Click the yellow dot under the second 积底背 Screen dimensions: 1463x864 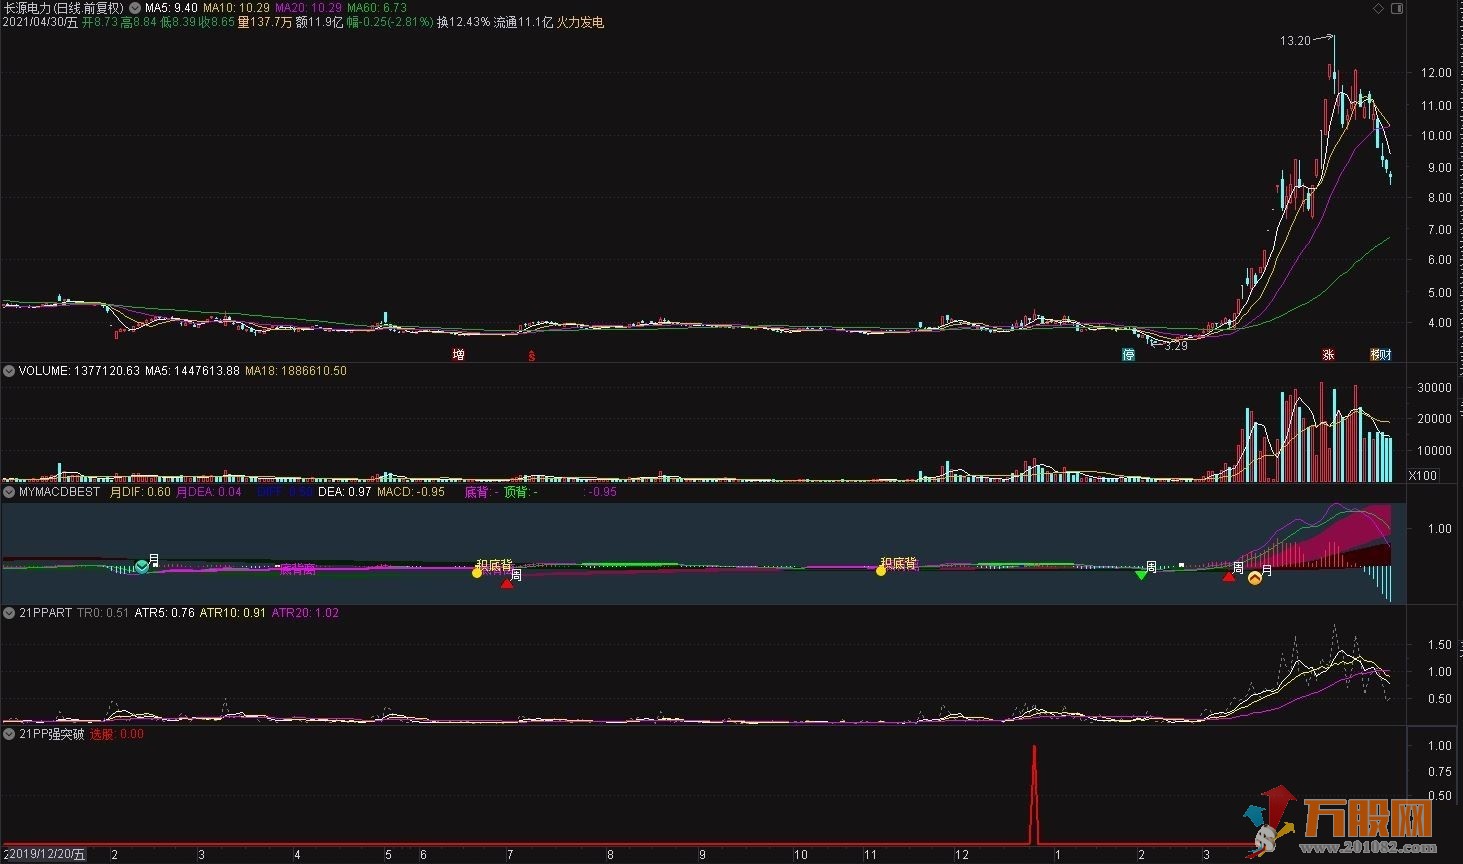881,570
